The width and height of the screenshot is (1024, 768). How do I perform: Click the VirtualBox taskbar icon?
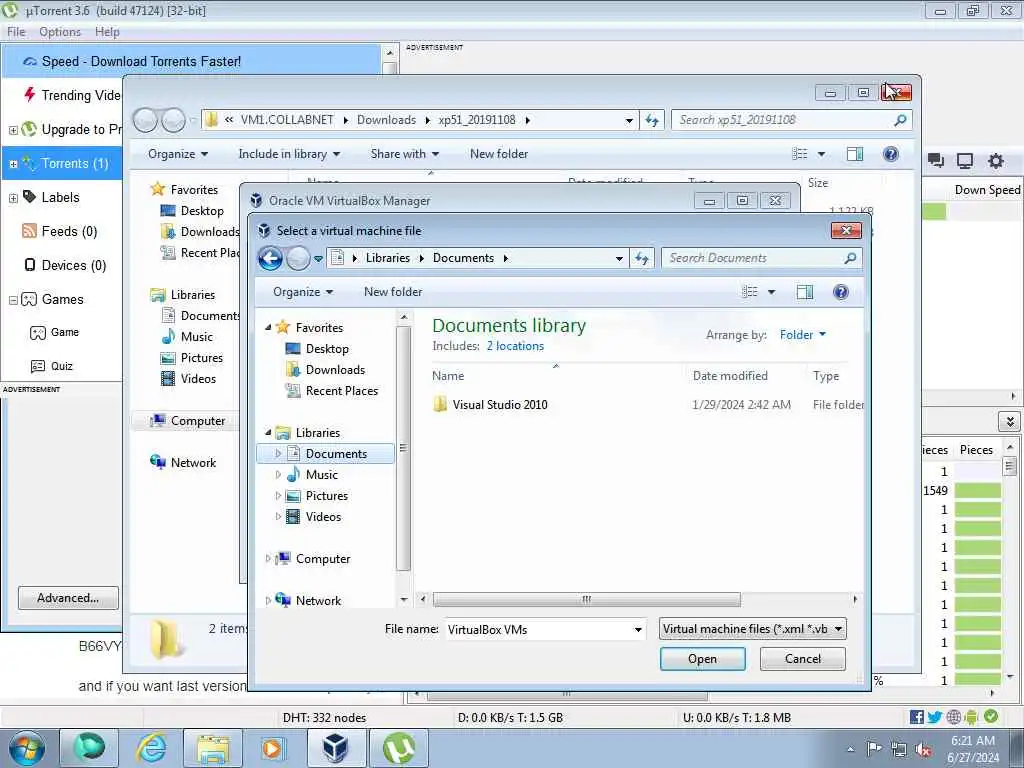(x=336, y=748)
